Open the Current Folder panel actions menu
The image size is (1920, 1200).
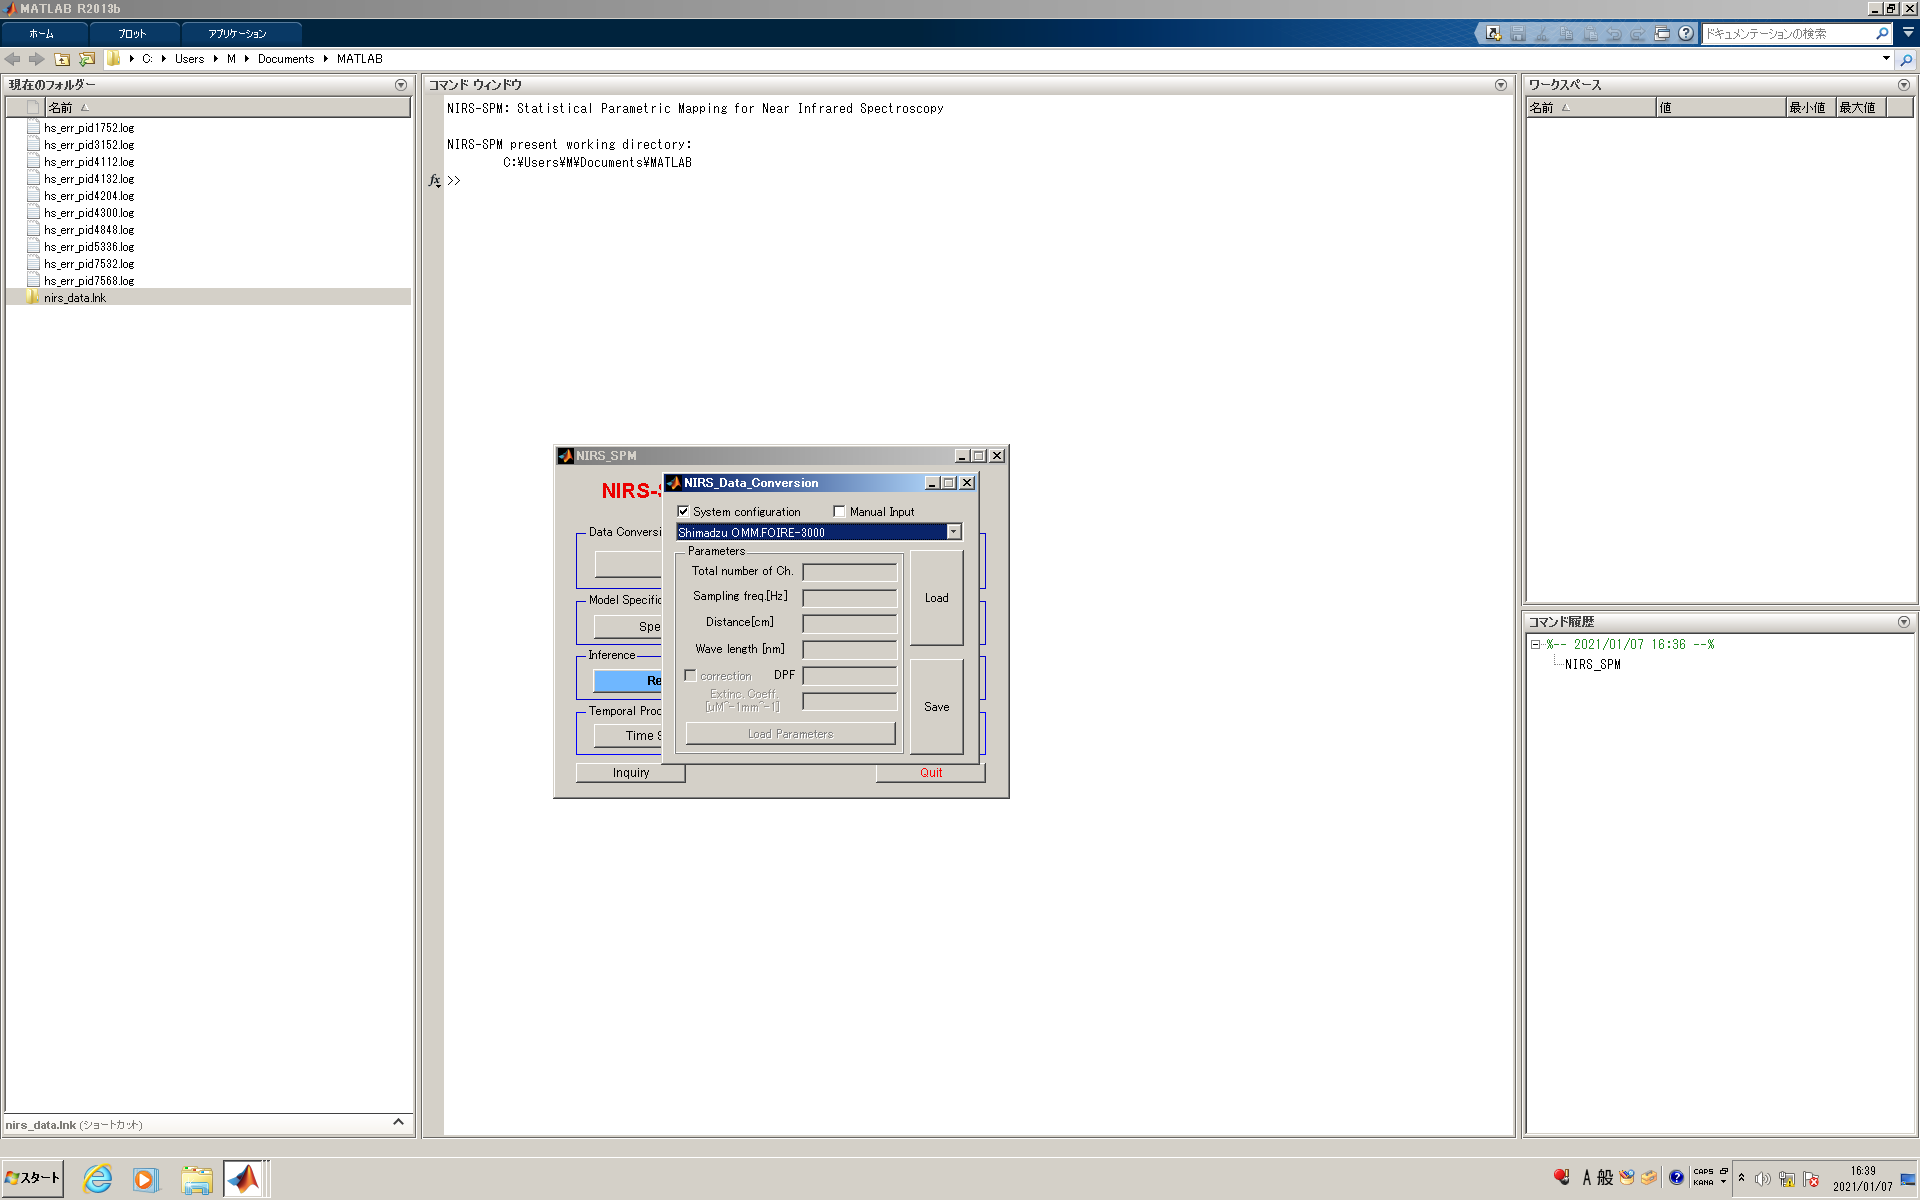coord(401,85)
